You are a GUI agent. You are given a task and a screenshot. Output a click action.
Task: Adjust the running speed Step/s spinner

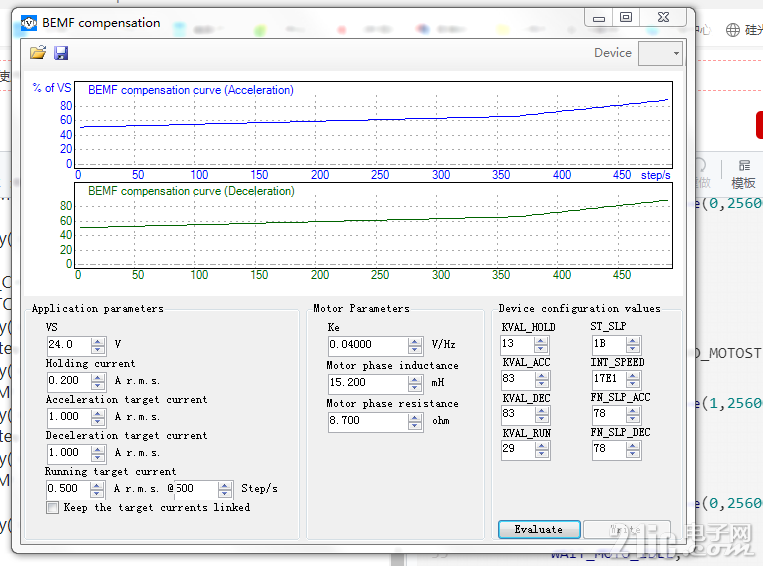225,489
